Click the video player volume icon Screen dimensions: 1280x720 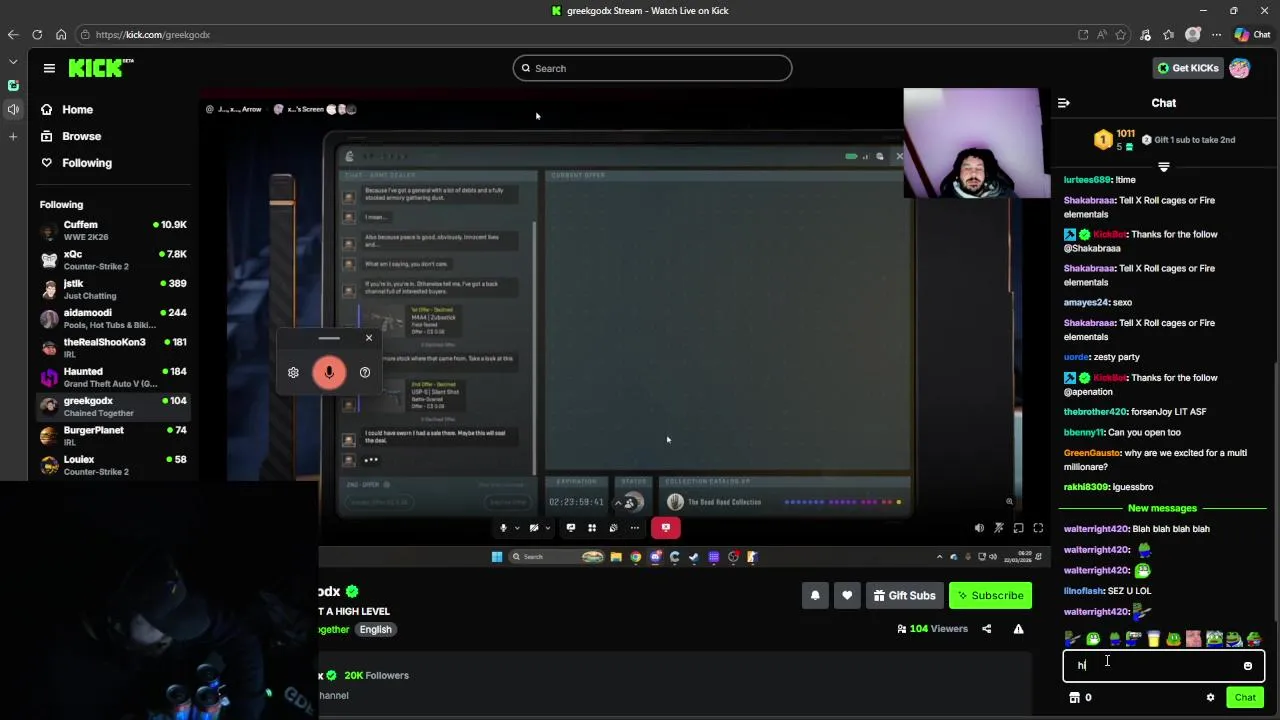(x=979, y=528)
